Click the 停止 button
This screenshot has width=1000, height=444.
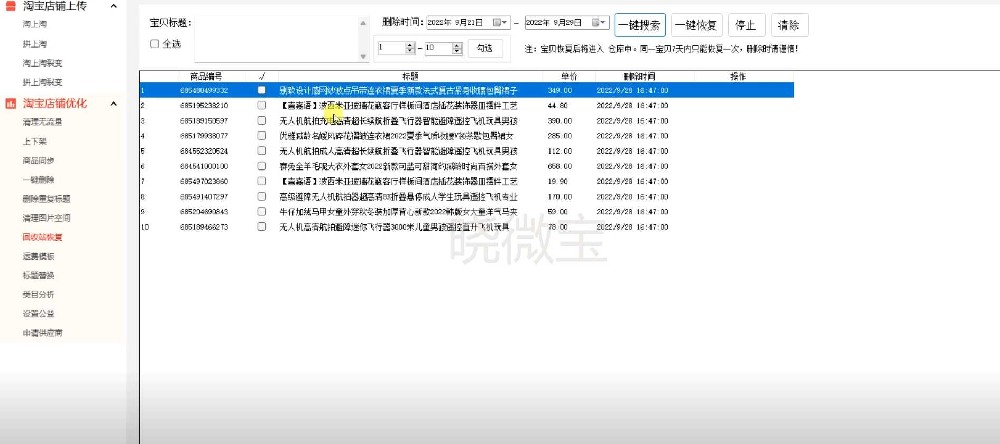[746, 26]
